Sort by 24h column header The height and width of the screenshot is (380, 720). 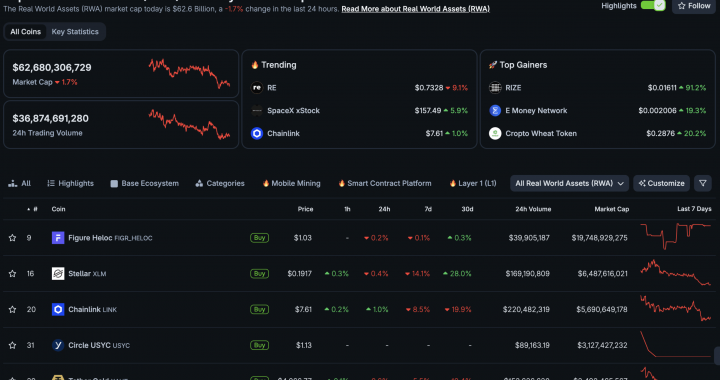point(384,209)
